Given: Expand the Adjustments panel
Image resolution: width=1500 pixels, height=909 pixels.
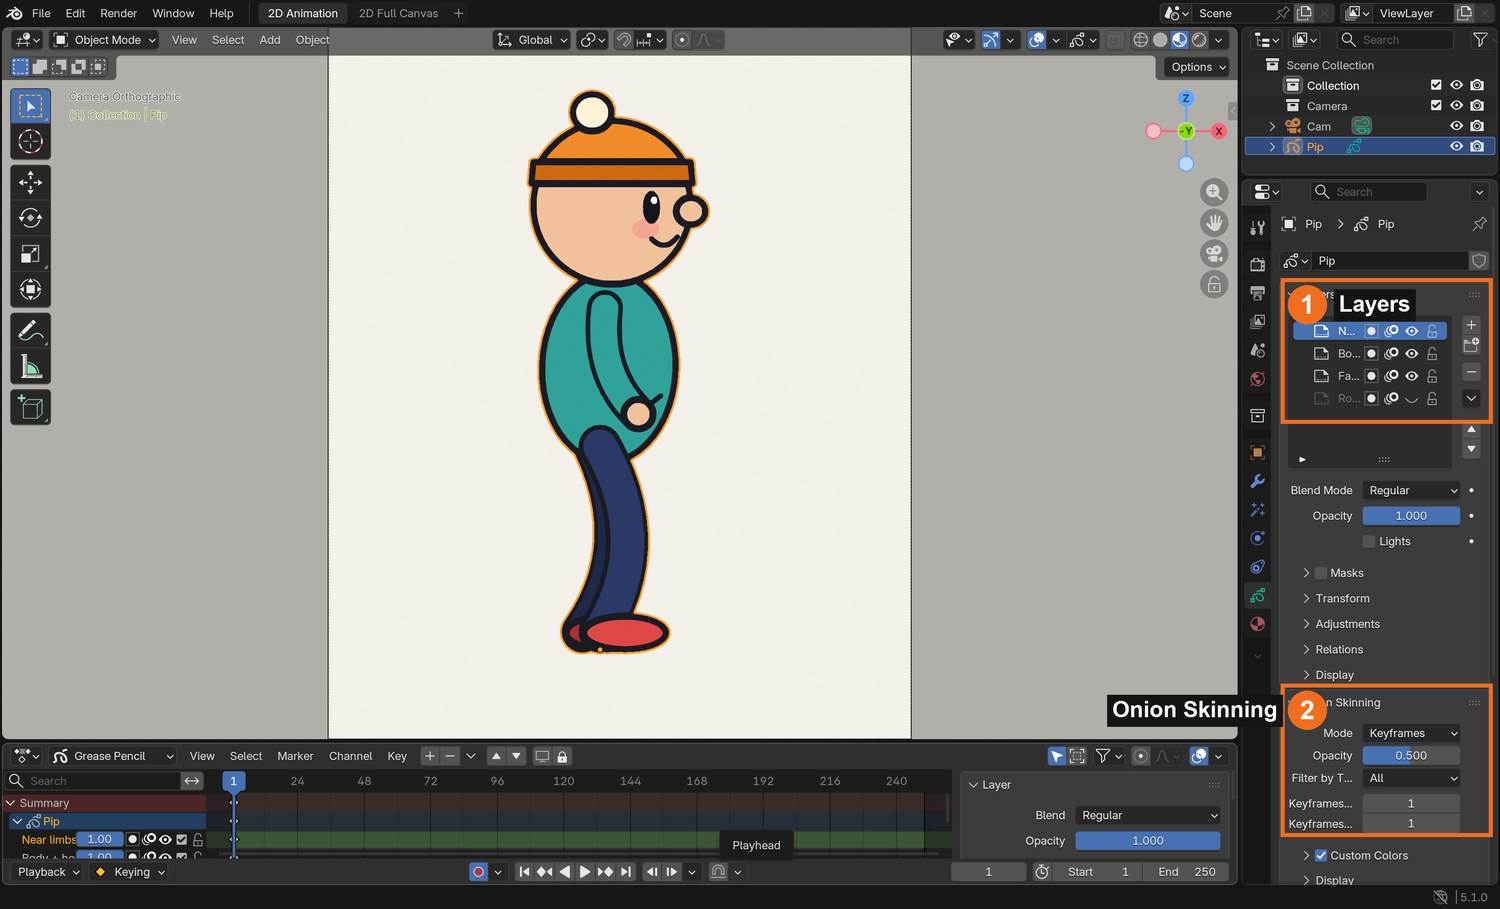Looking at the screenshot, I should [1347, 624].
